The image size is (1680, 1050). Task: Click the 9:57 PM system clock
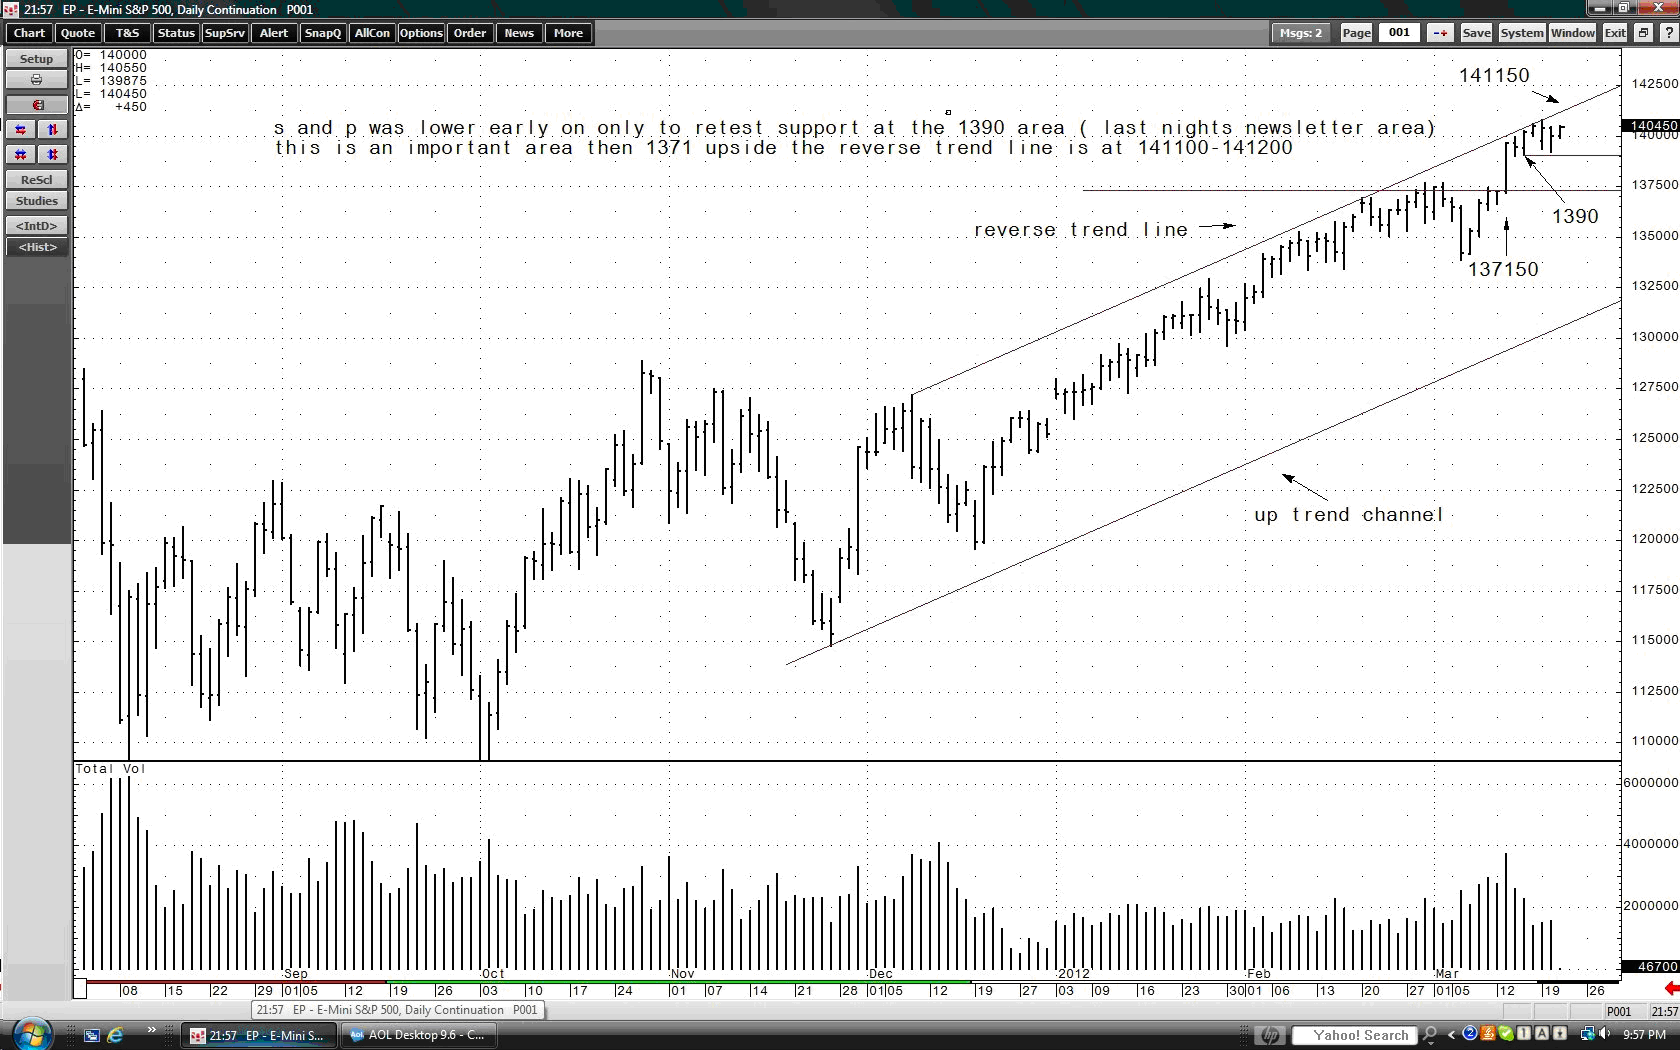1644,1035
